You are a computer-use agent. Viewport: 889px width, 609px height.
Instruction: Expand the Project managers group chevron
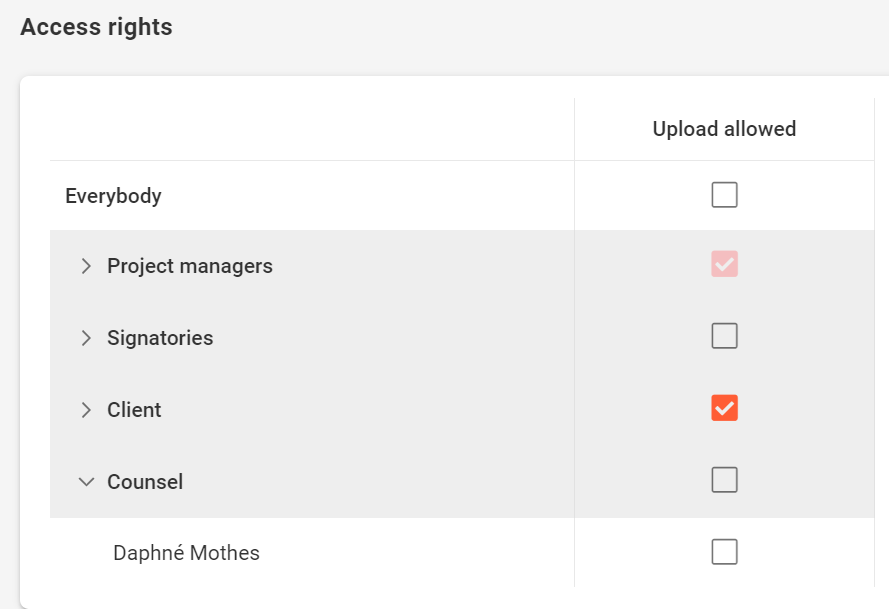[x=86, y=266]
